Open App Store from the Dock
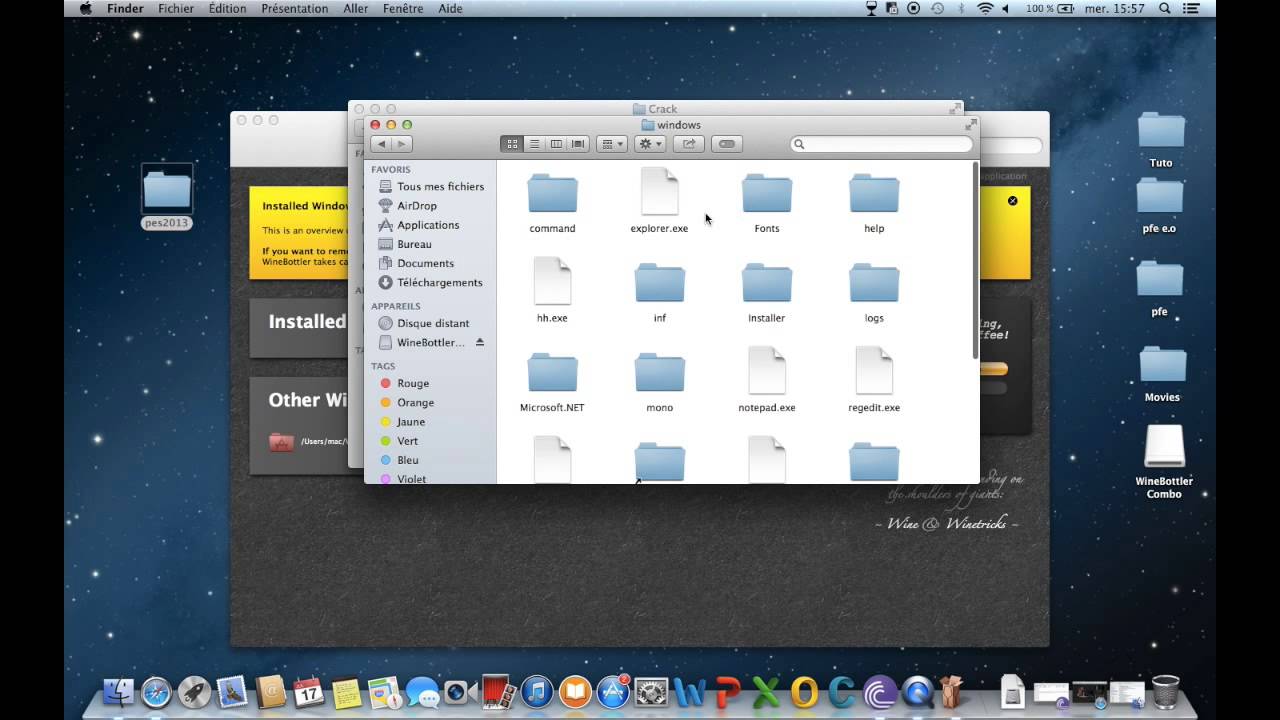 [x=613, y=692]
